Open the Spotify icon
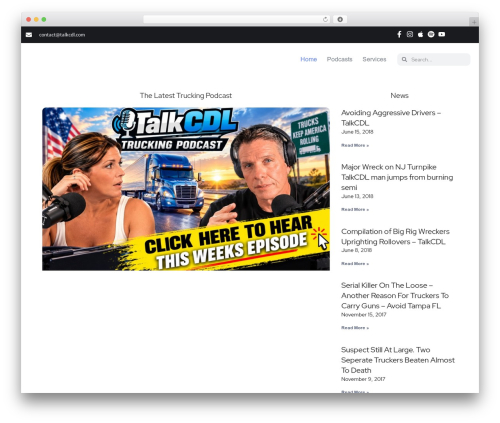The image size is (500, 423). [x=431, y=34]
